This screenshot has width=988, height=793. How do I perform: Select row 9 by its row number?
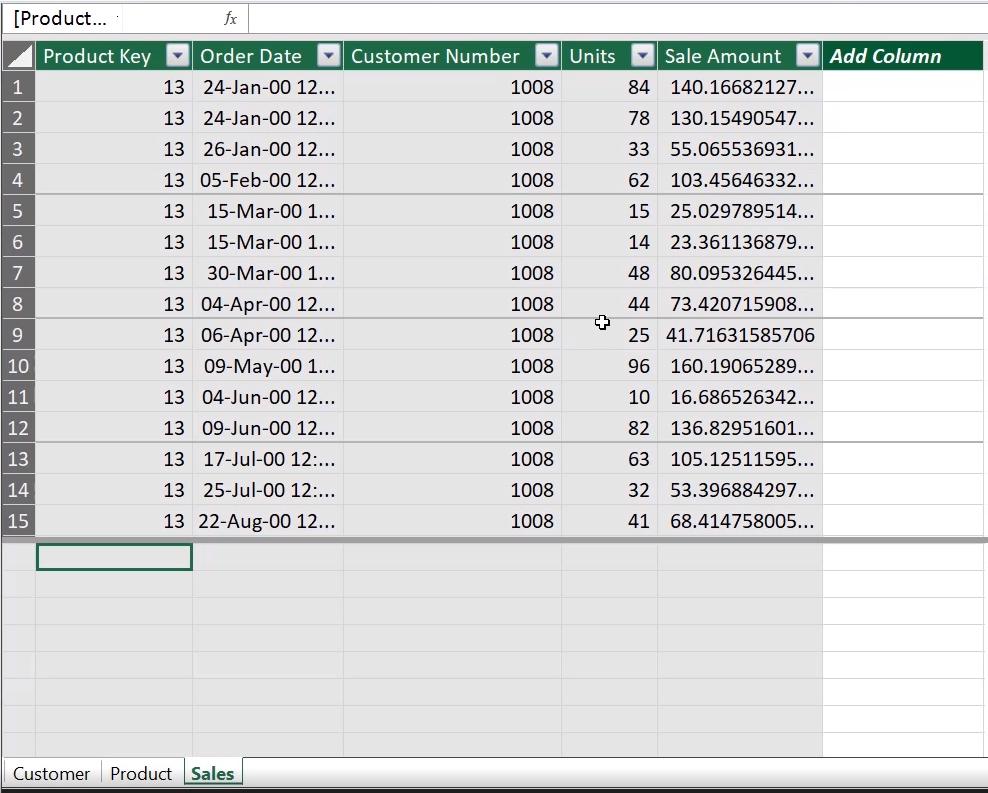tap(18, 335)
